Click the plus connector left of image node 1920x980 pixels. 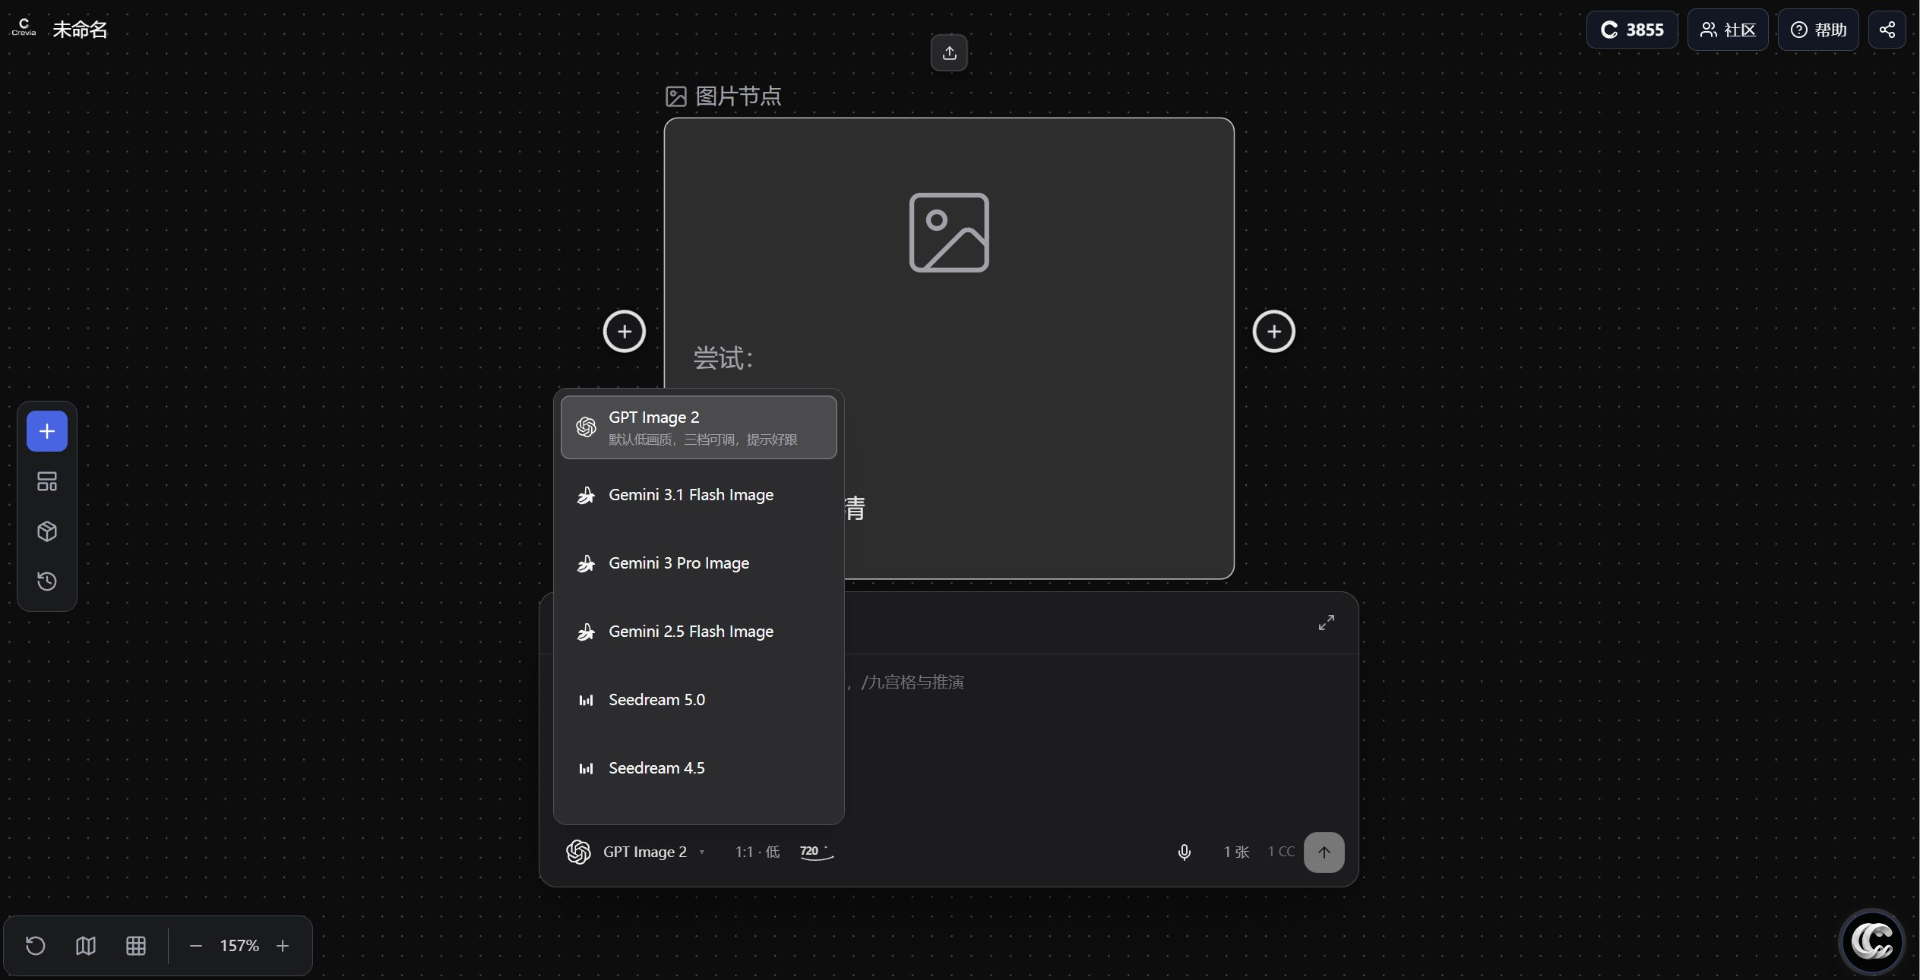coord(624,331)
